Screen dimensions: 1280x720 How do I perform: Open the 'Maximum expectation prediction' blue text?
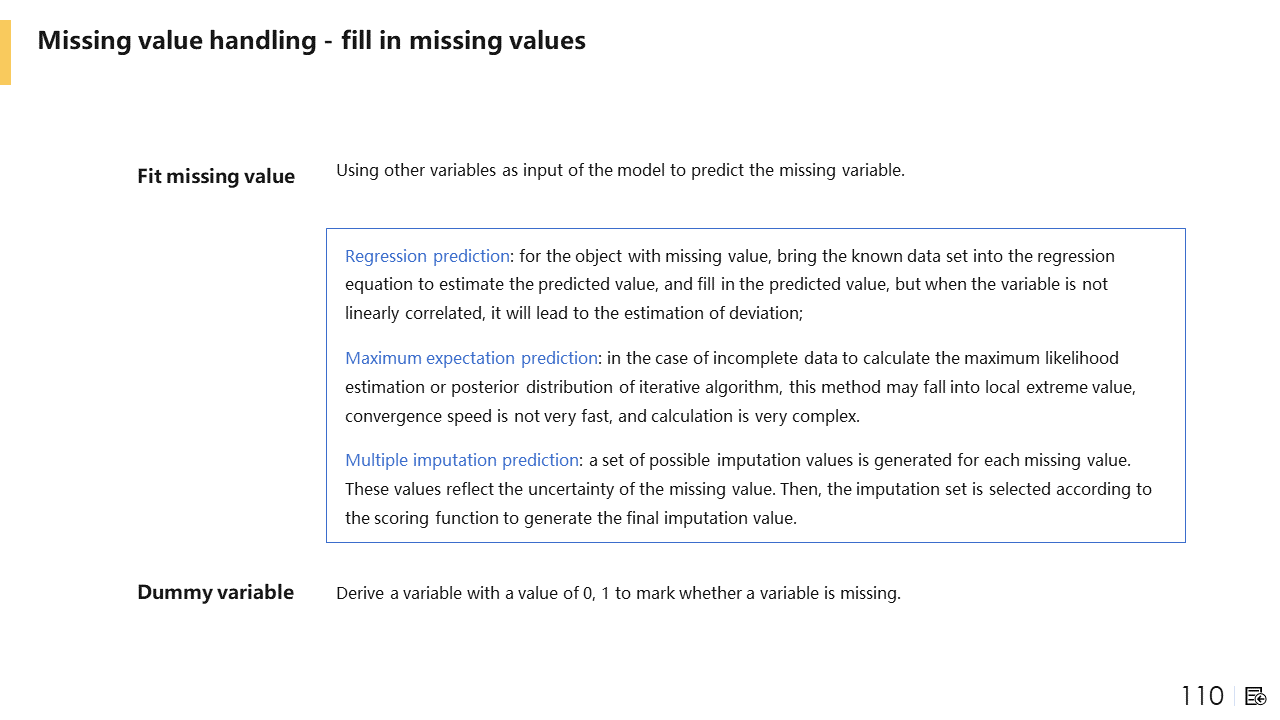point(471,358)
